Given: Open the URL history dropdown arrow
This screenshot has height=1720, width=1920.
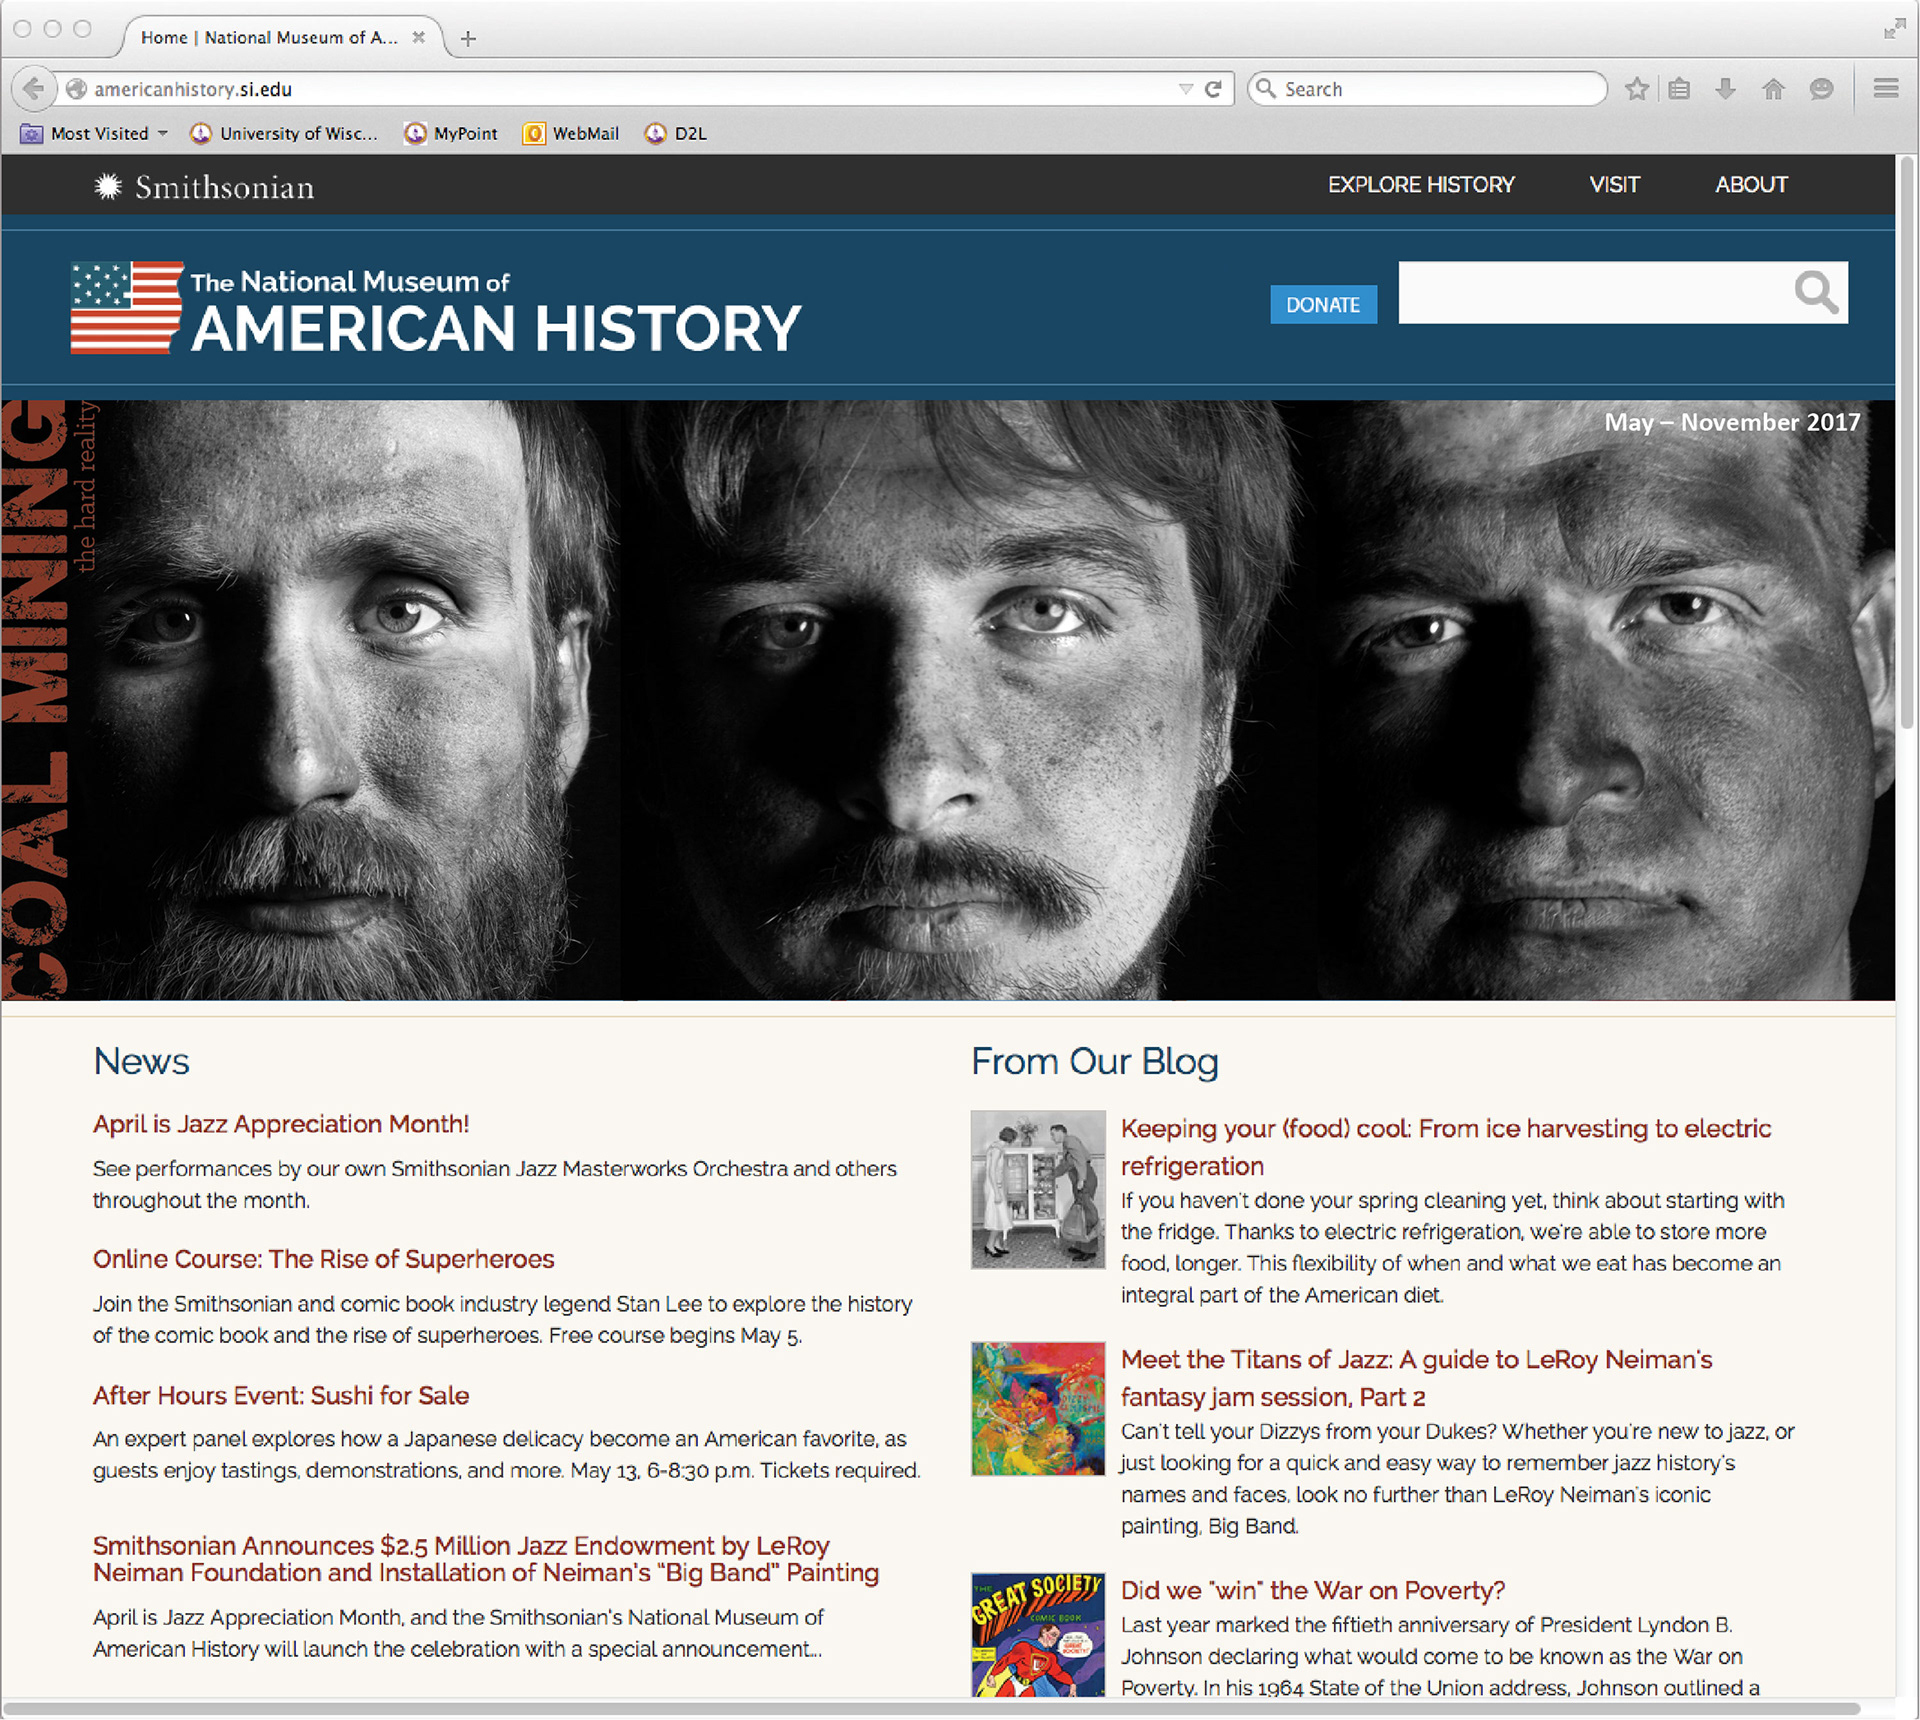Looking at the screenshot, I should [1186, 89].
